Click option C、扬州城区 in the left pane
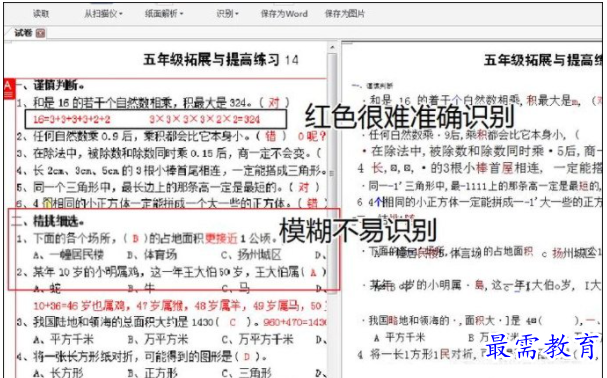Screen dimensions: 607x378 tap(251, 254)
